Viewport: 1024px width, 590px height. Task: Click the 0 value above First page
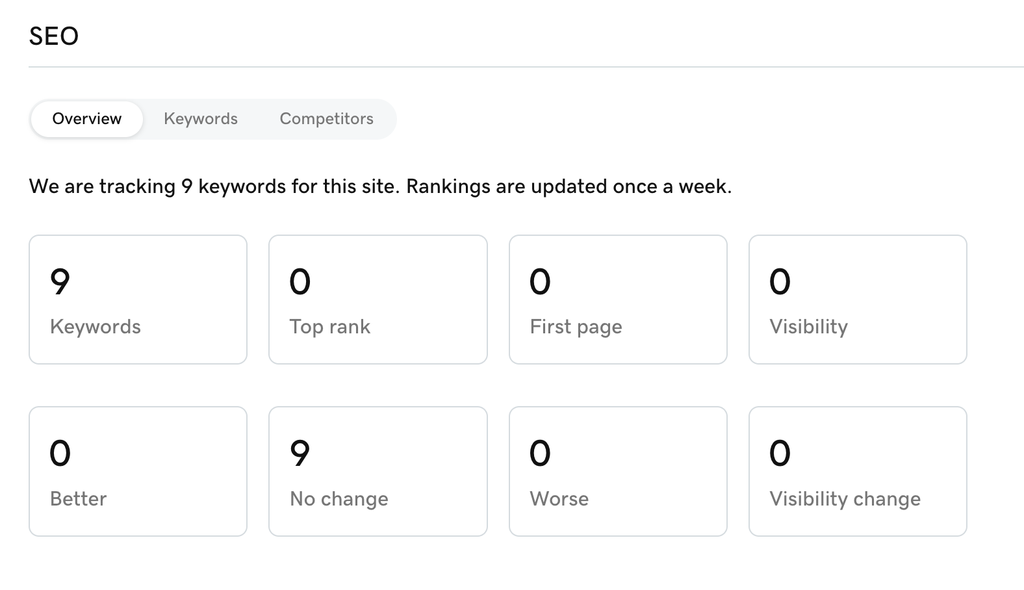click(540, 282)
